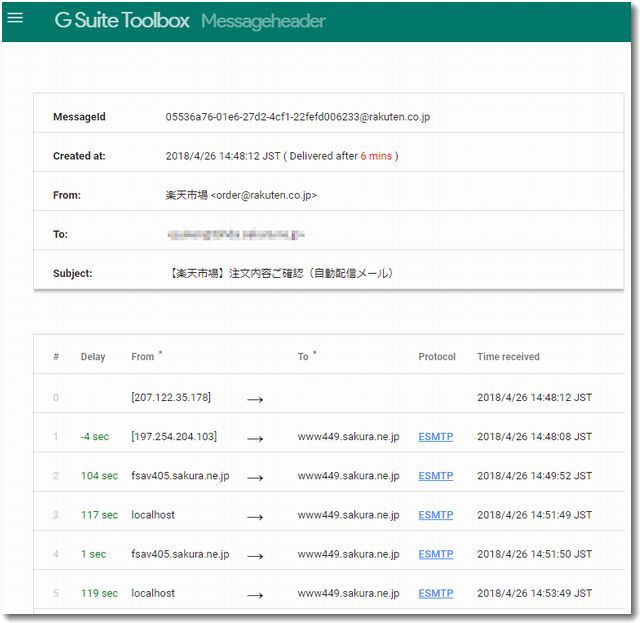
Task: Click the Subject: field label
Action: click(73, 273)
